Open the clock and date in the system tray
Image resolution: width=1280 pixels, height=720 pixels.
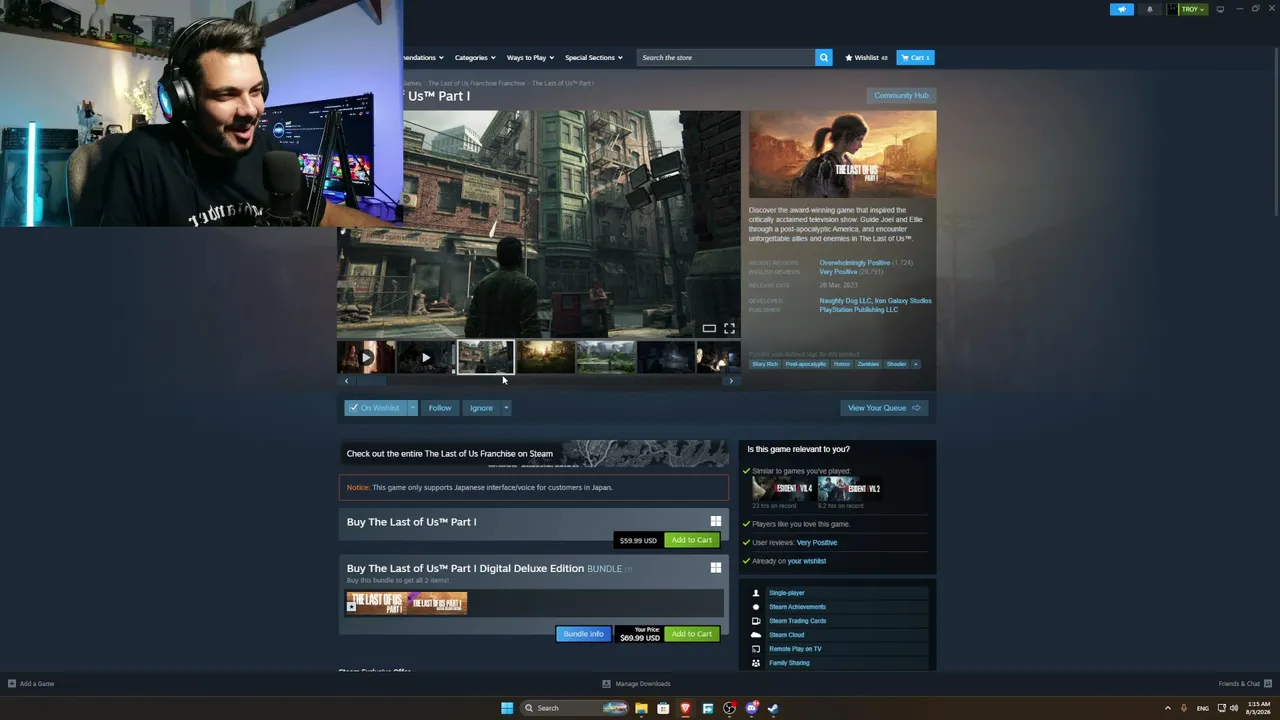pos(1258,708)
